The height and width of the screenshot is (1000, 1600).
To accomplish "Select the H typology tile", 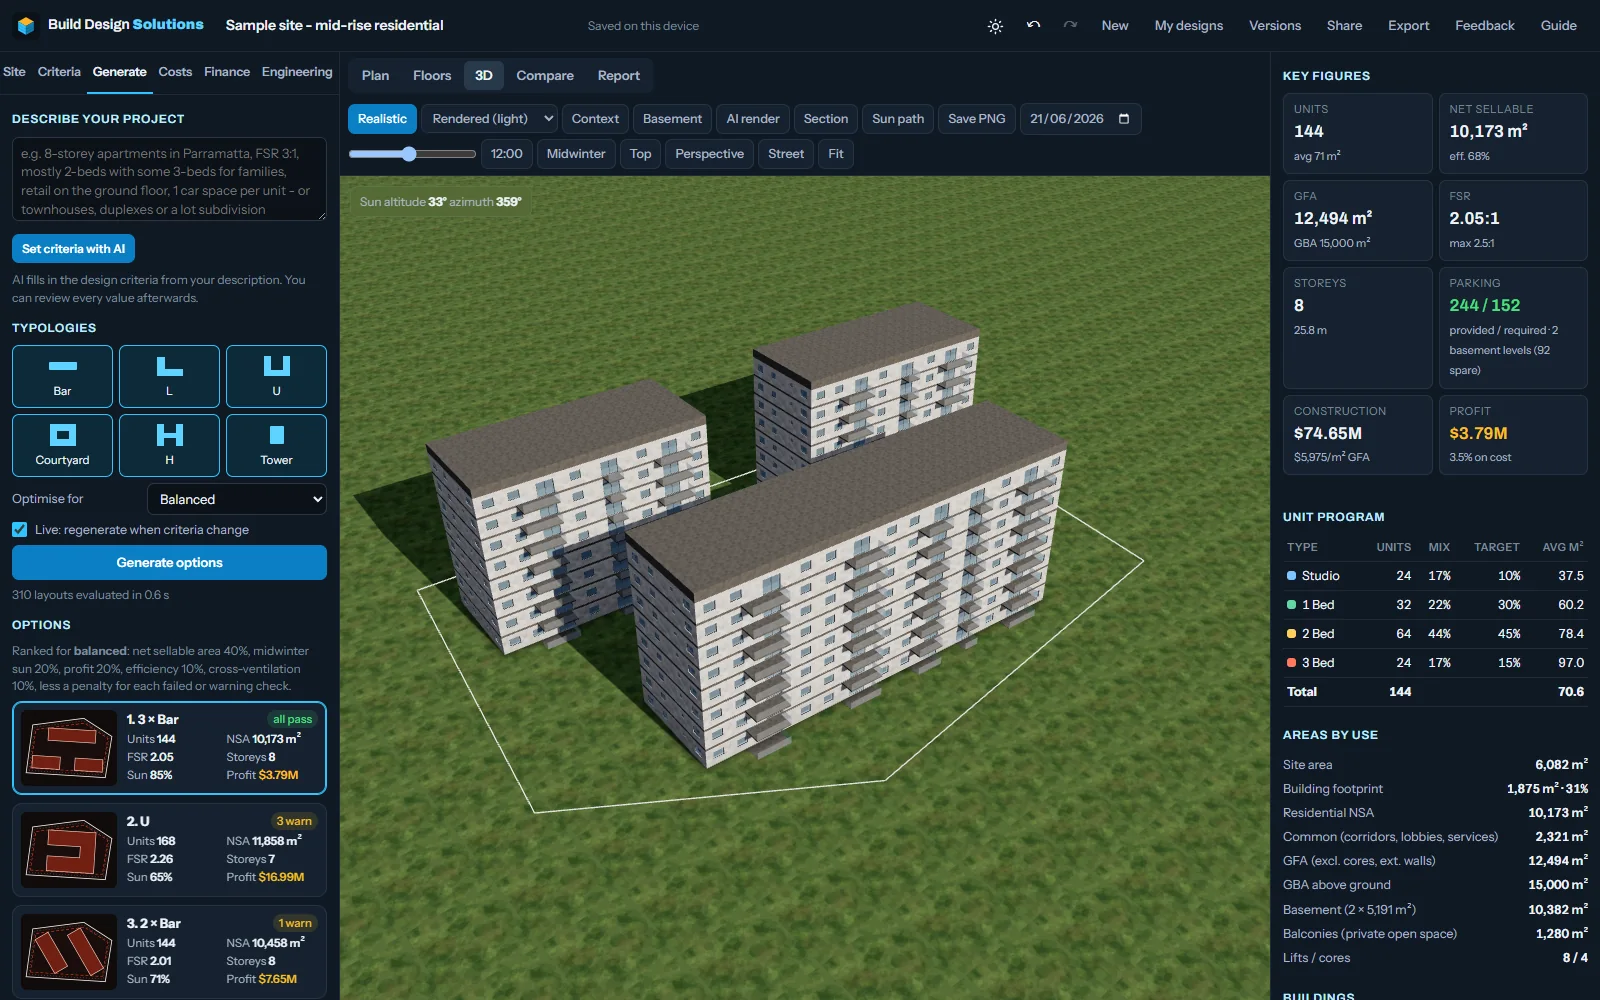I will click(169, 445).
